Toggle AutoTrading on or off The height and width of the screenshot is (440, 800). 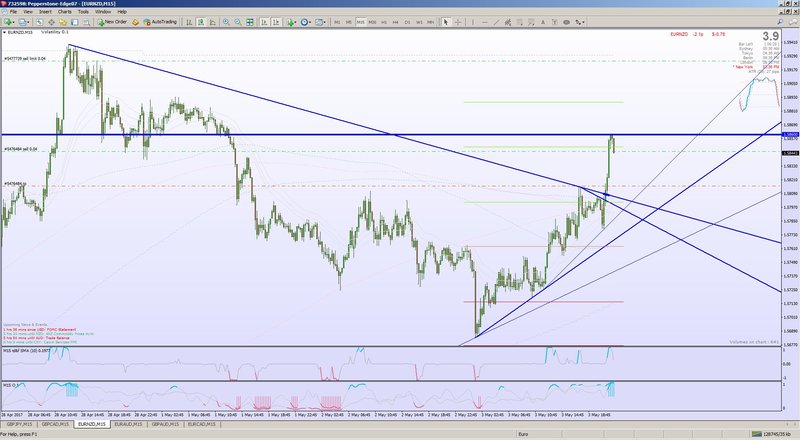pyautogui.click(x=160, y=22)
